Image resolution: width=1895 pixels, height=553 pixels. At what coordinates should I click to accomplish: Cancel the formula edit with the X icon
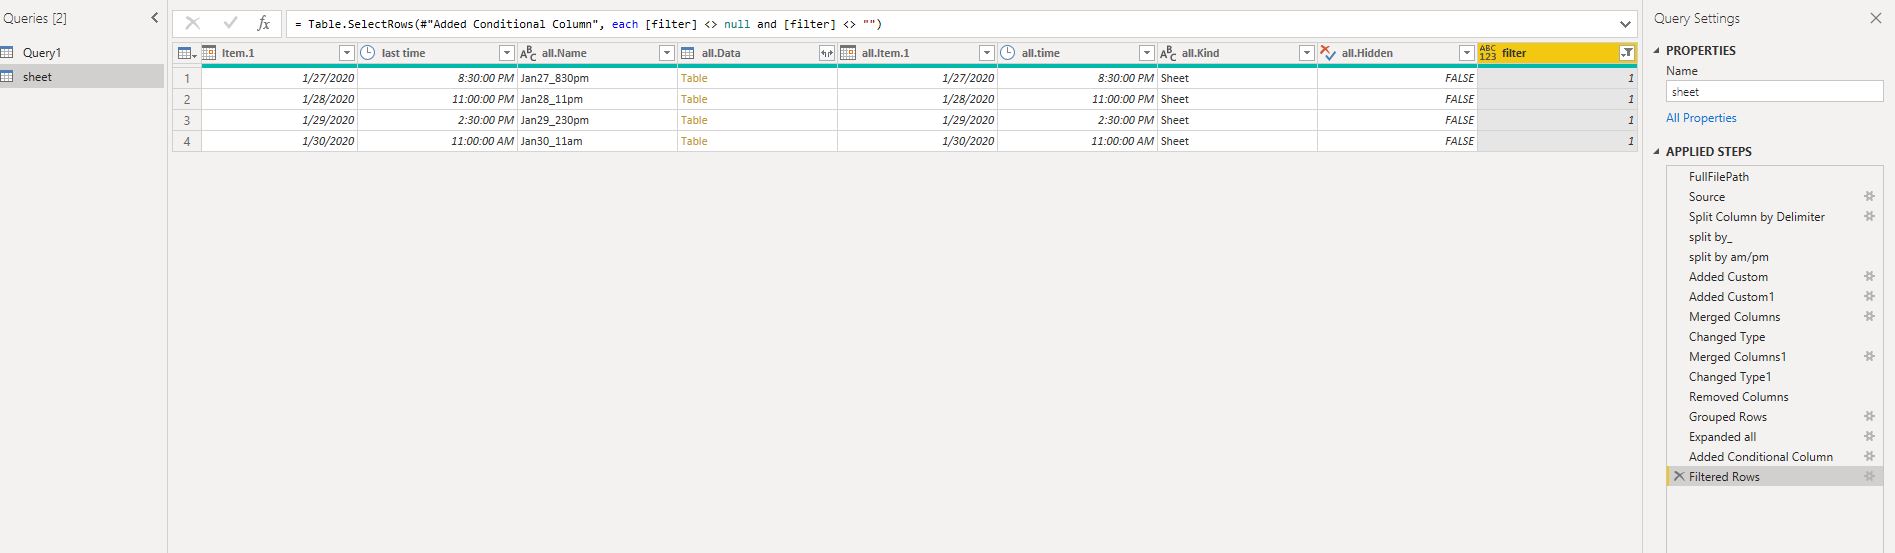click(x=193, y=23)
